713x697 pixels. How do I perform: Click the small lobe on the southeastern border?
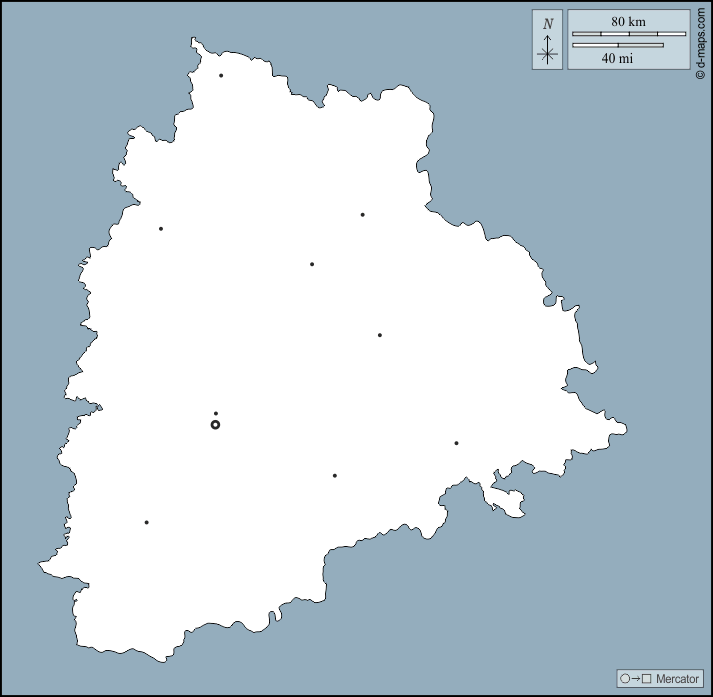coord(510,503)
